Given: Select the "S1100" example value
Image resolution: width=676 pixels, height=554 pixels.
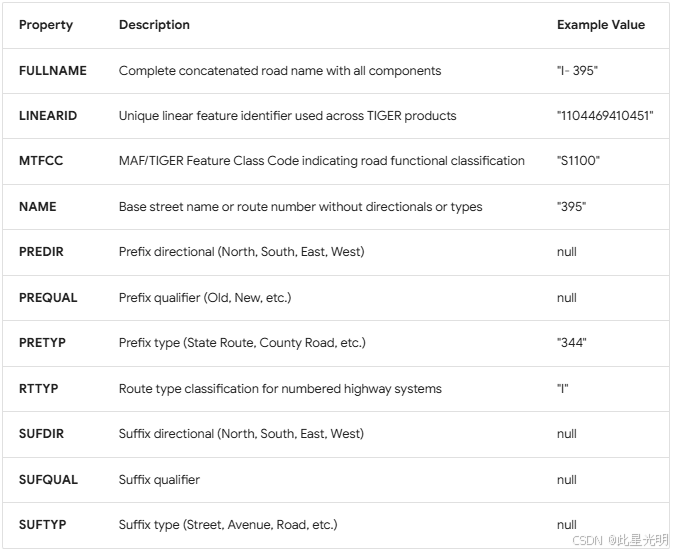Looking at the screenshot, I should click(x=577, y=161).
